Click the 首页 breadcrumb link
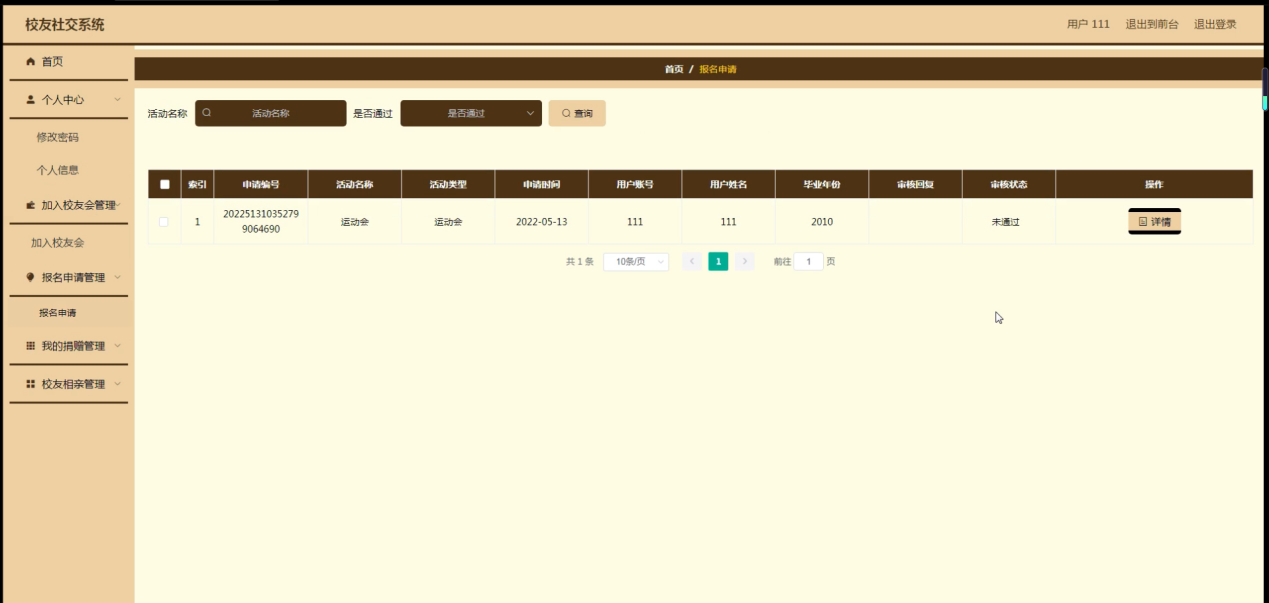This screenshot has width=1269, height=603. tap(674, 69)
